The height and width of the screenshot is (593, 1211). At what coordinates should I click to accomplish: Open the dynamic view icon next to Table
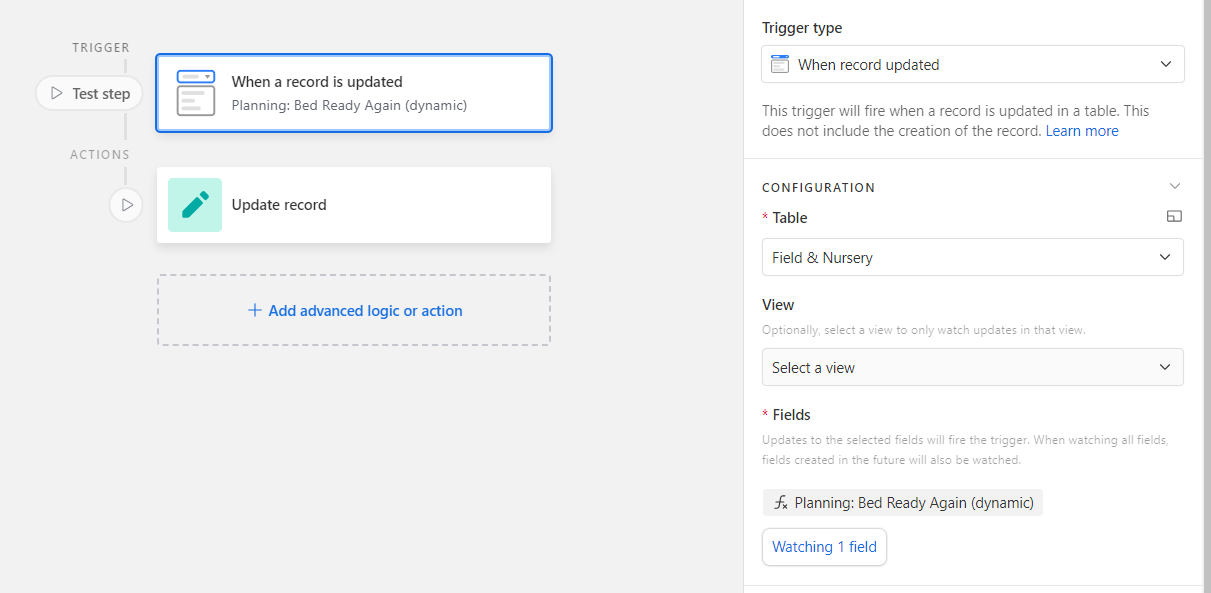tap(1174, 217)
